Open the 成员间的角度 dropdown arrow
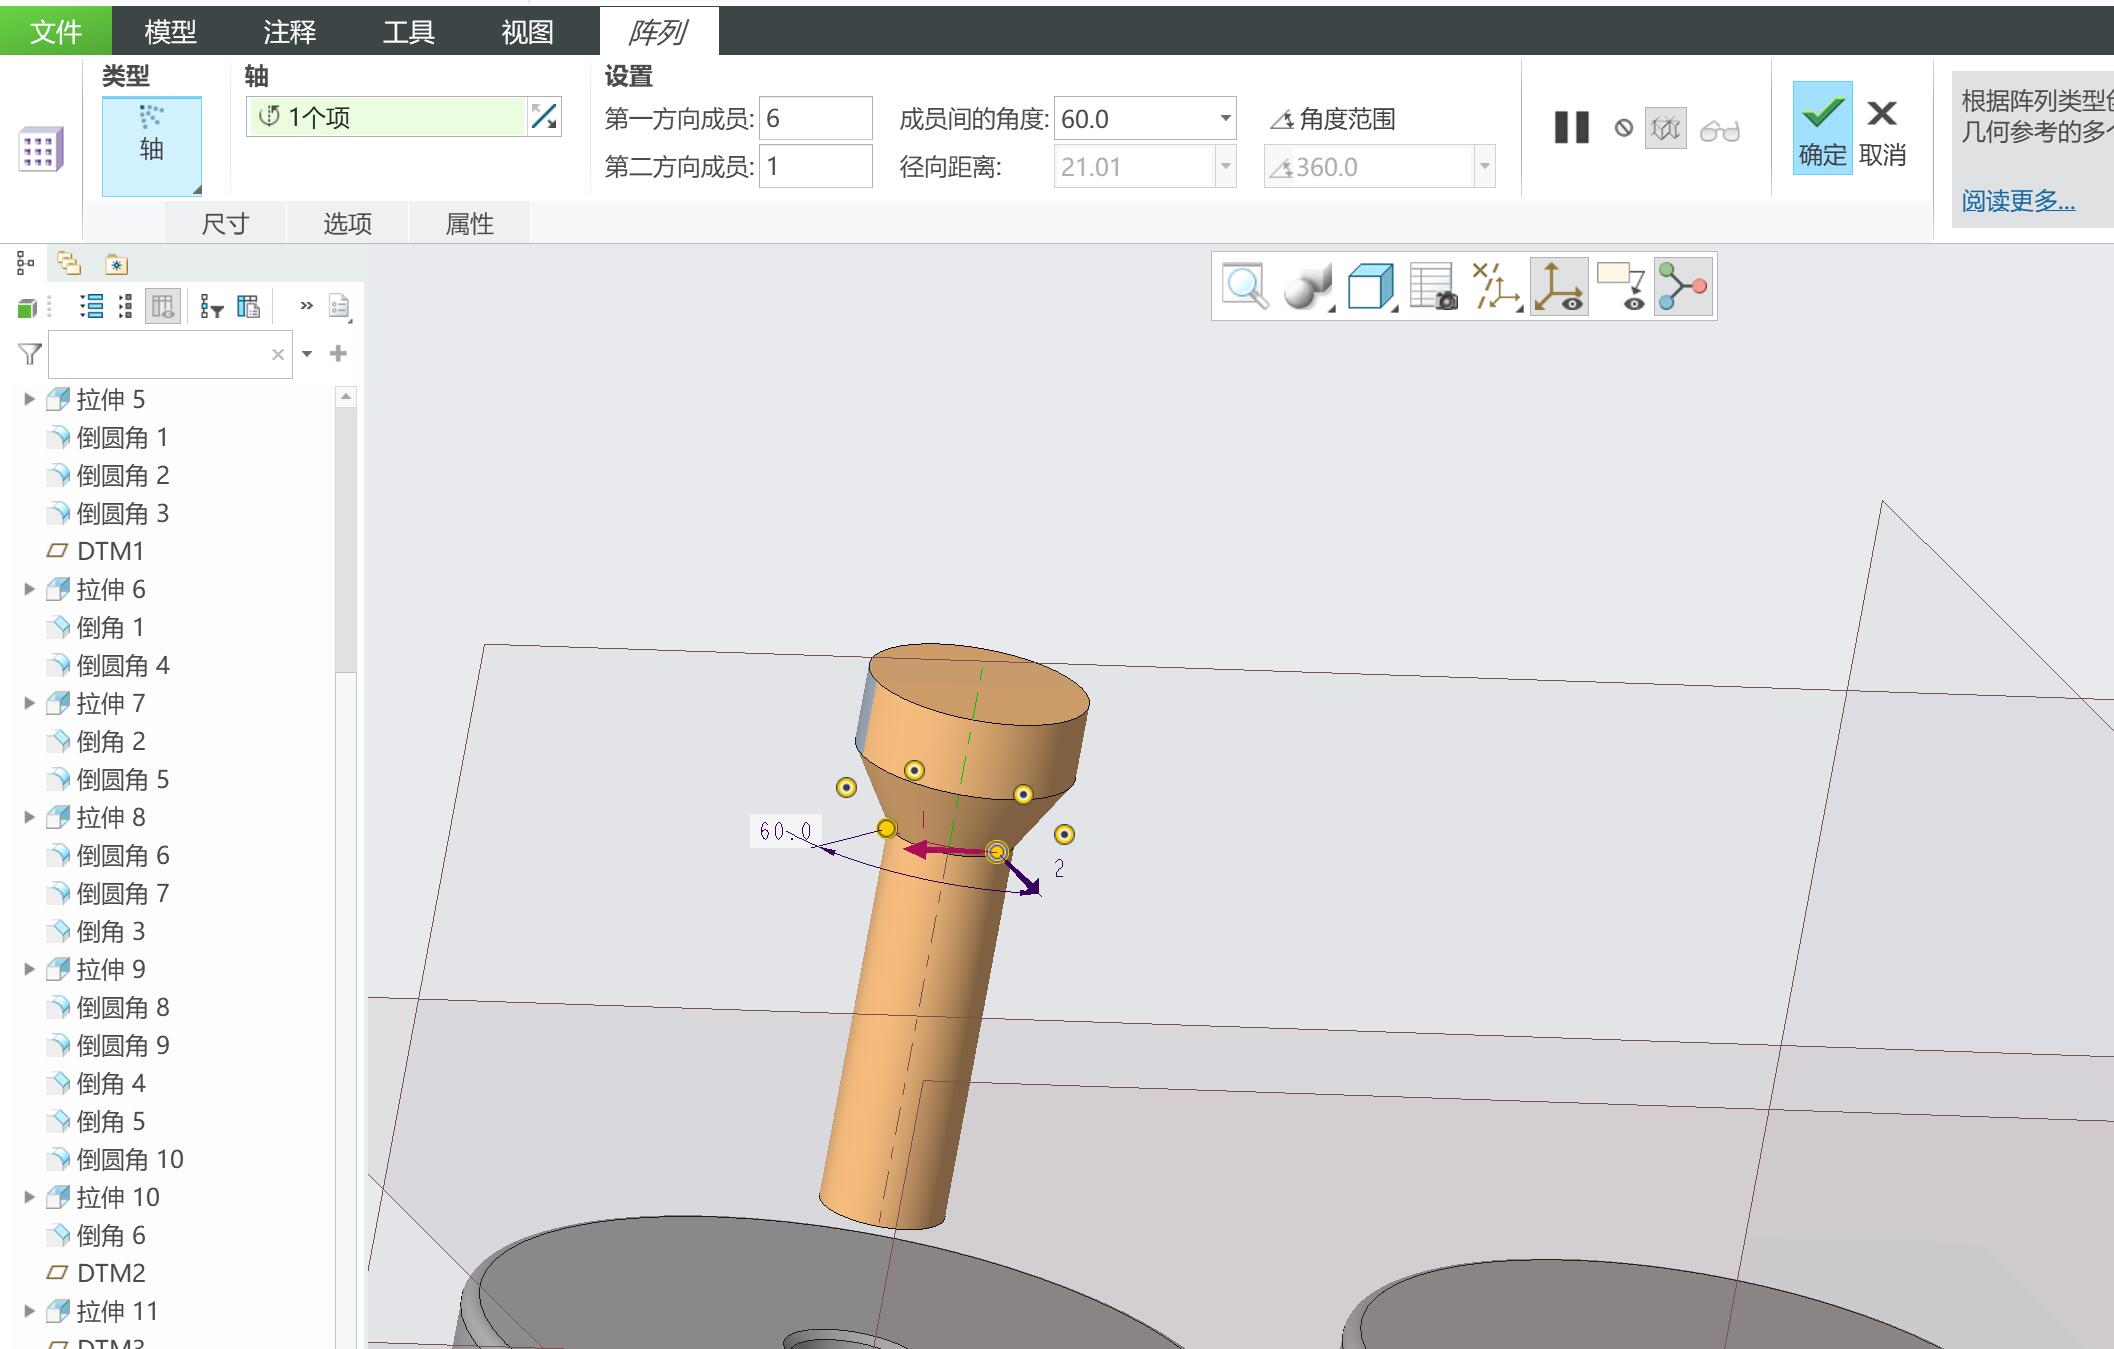Screen dimensions: 2114x1349 pos(1225,119)
